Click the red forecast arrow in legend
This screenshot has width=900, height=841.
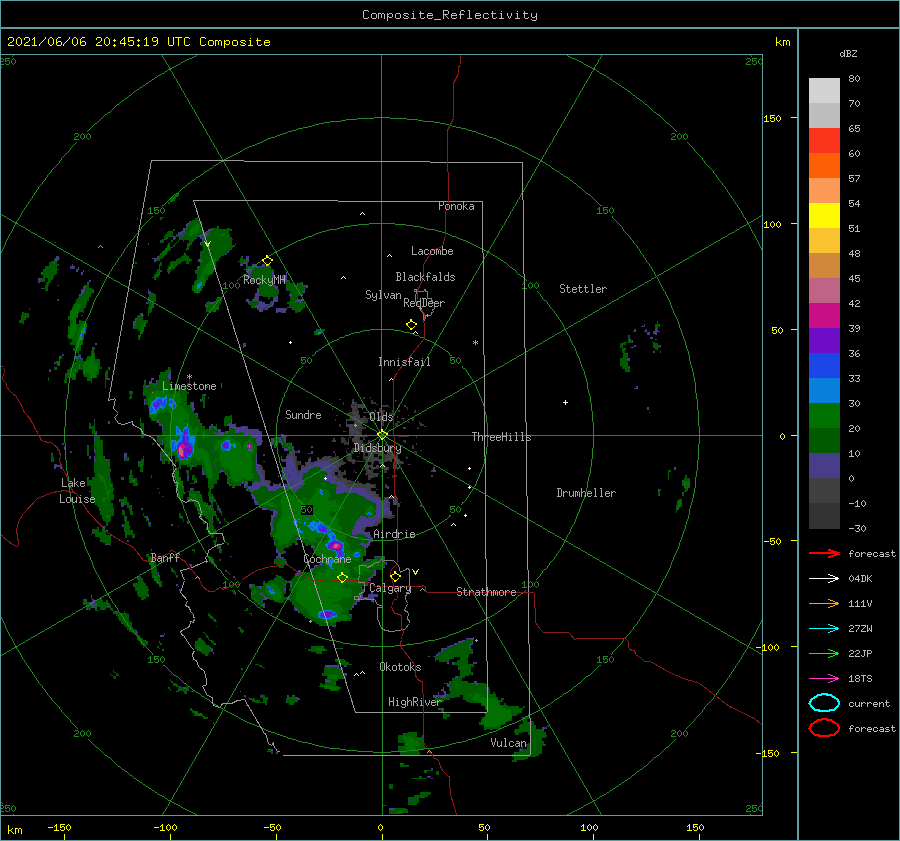coord(824,553)
